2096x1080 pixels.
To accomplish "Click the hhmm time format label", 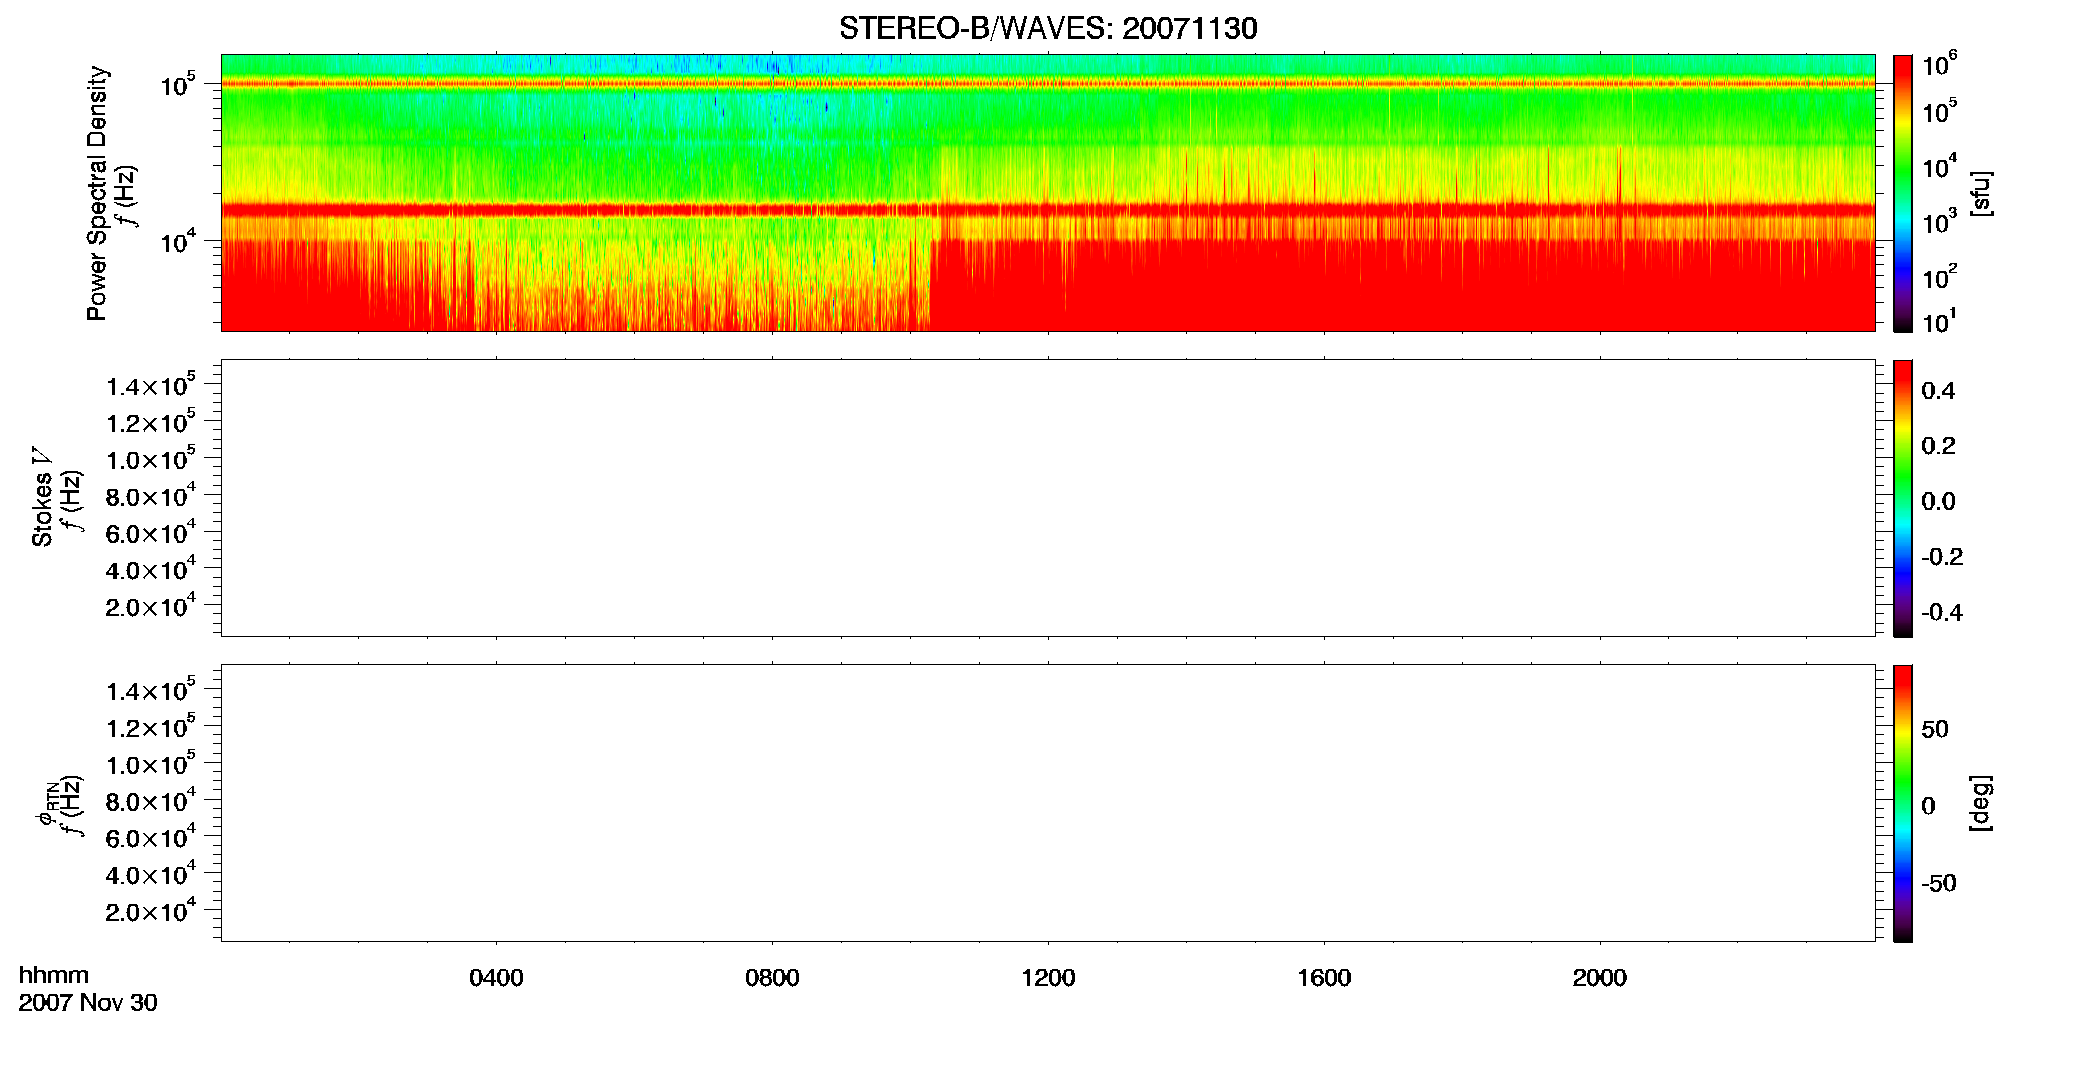I will coord(54,976).
